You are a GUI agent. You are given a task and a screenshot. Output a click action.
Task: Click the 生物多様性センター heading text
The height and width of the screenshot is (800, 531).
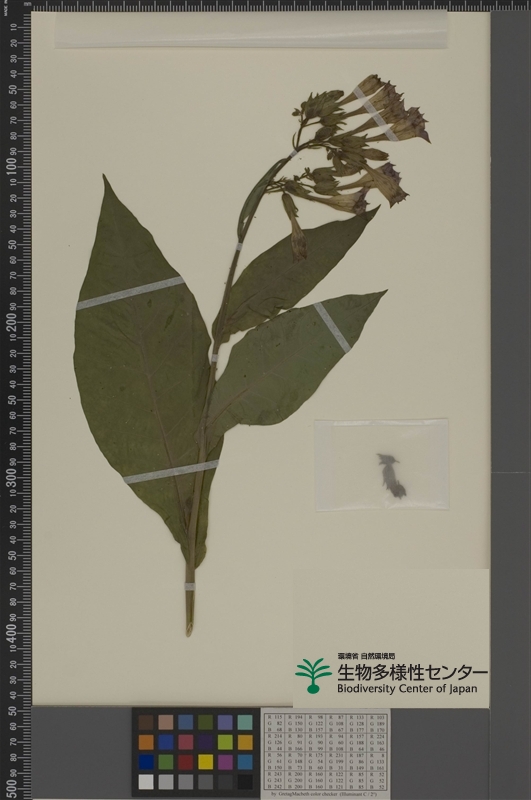coord(412,672)
